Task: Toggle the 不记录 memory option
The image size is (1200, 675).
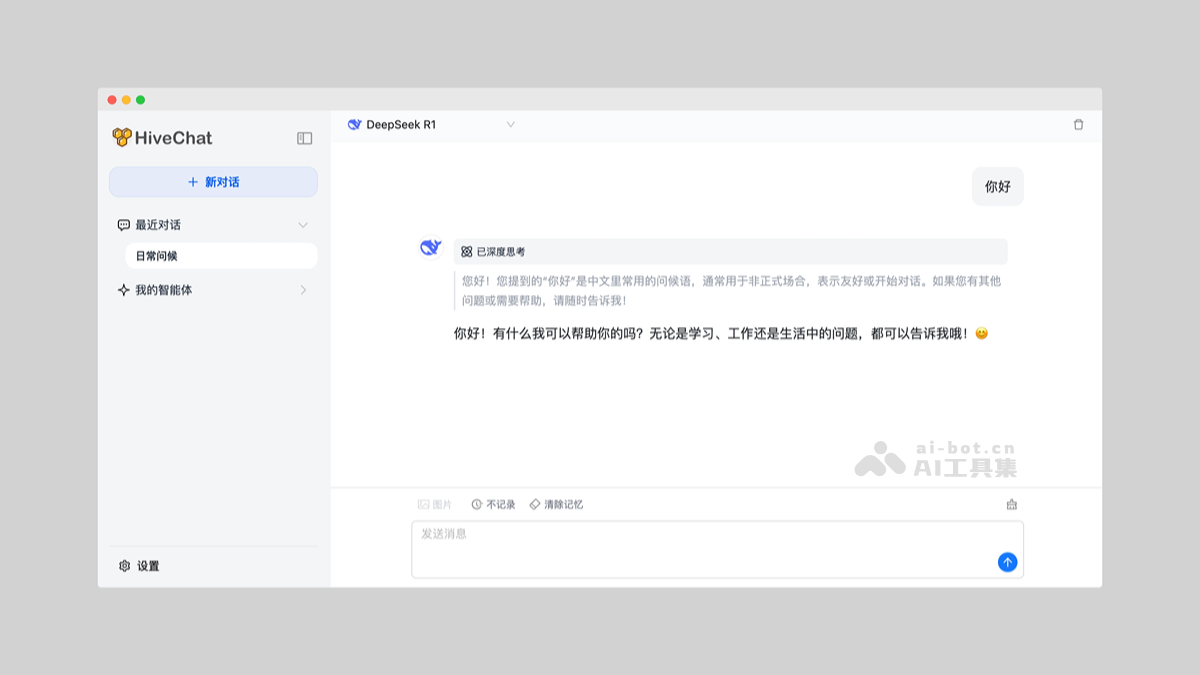Action: [x=495, y=504]
